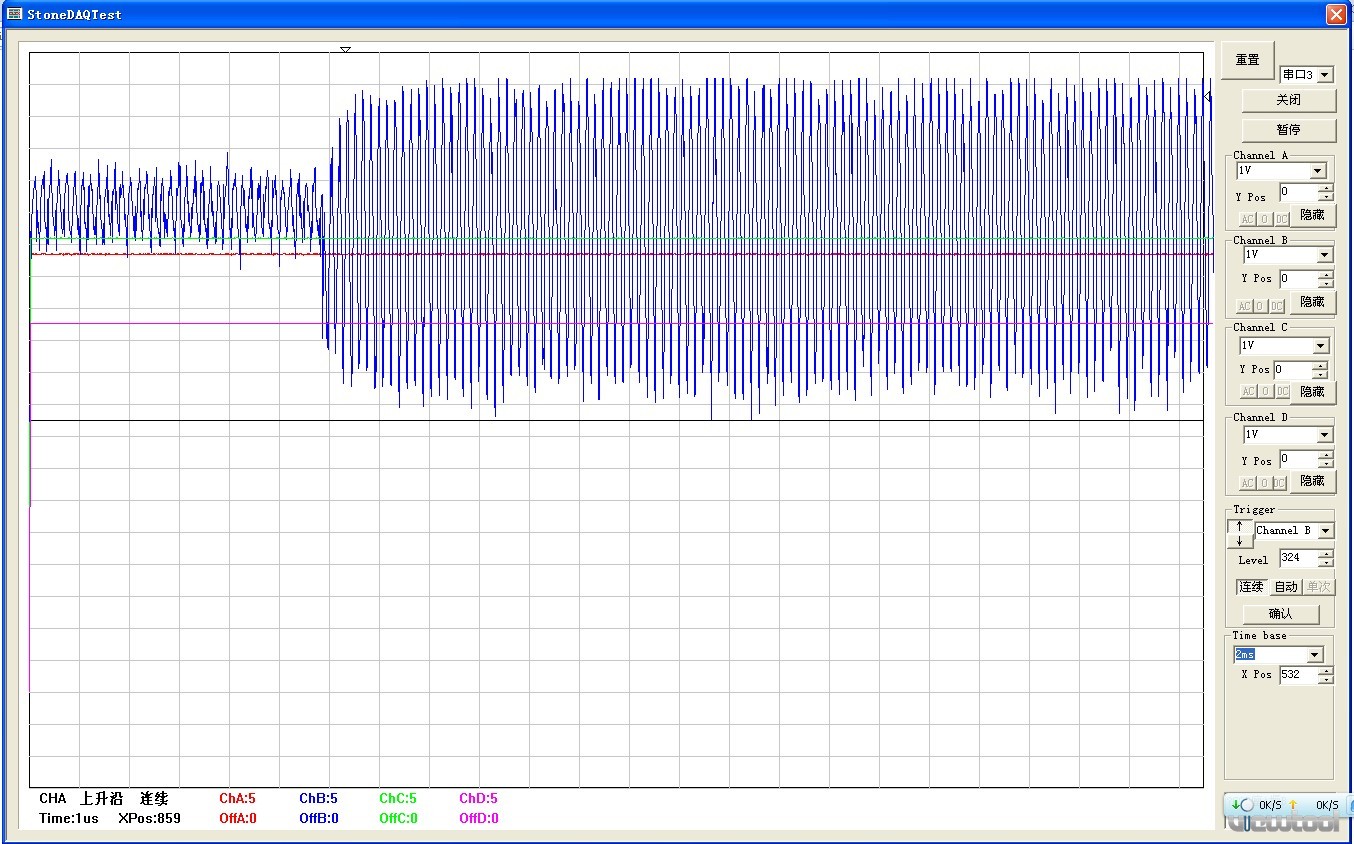1354x844 pixels.
Task: Click the Time:1us status text
Action: pyautogui.click(x=69, y=818)
